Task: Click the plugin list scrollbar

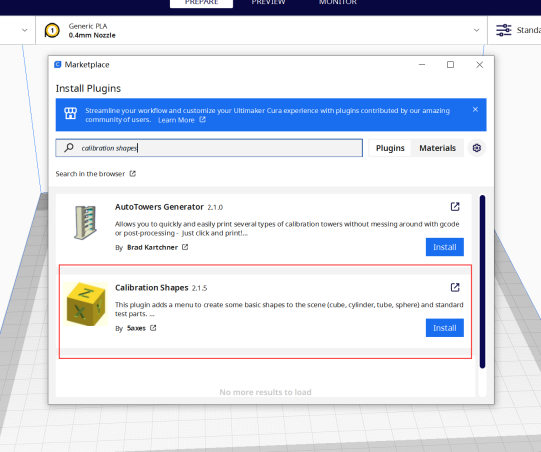Action: click(x=482, y=282)
